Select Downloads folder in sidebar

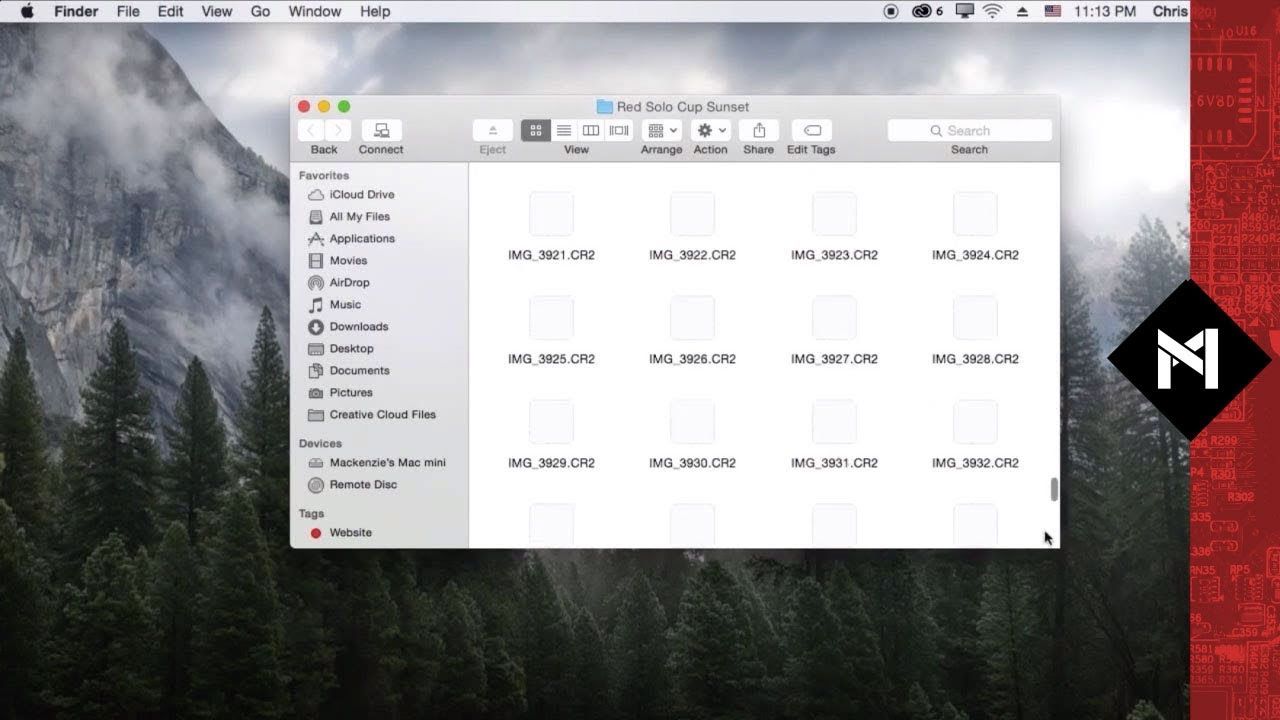pos(358,327)
